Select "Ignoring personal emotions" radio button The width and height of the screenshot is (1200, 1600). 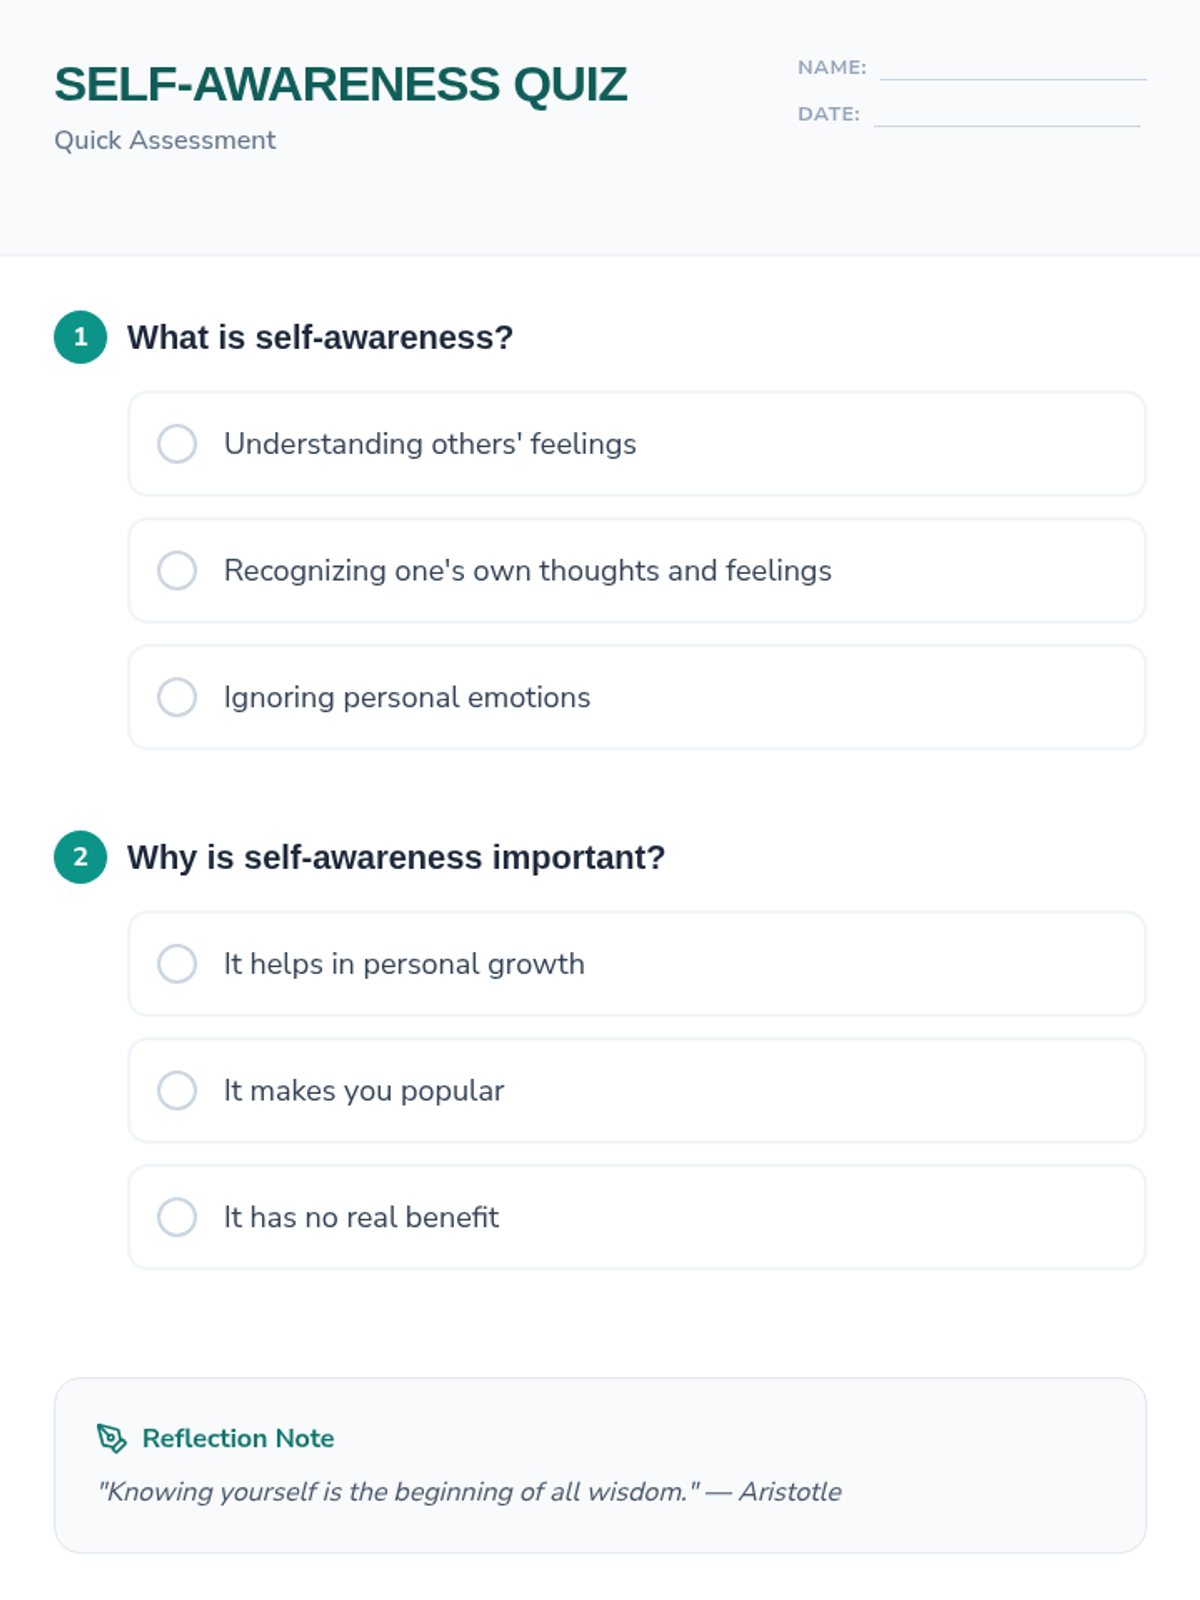pyautogui.click(x=177, y=697)
